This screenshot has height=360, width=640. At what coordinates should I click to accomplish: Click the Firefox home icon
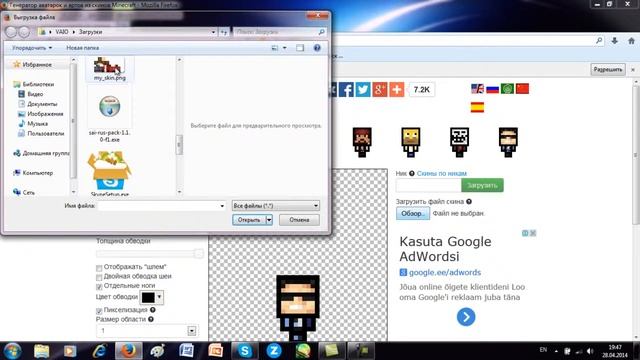tap(631, 41)
